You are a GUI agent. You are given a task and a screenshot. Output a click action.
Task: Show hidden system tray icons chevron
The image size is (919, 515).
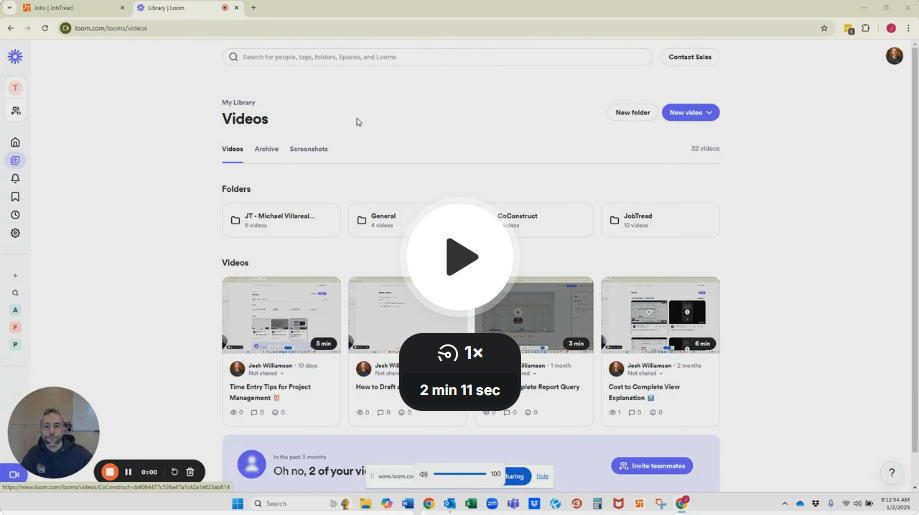(785, 504)
